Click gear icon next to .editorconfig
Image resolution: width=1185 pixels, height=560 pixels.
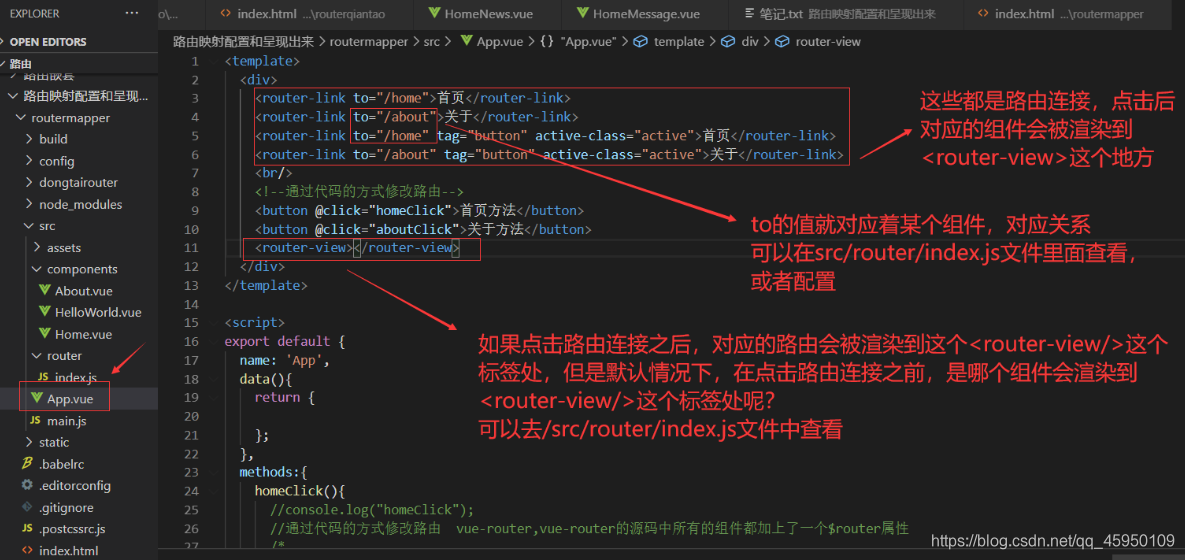28,485
